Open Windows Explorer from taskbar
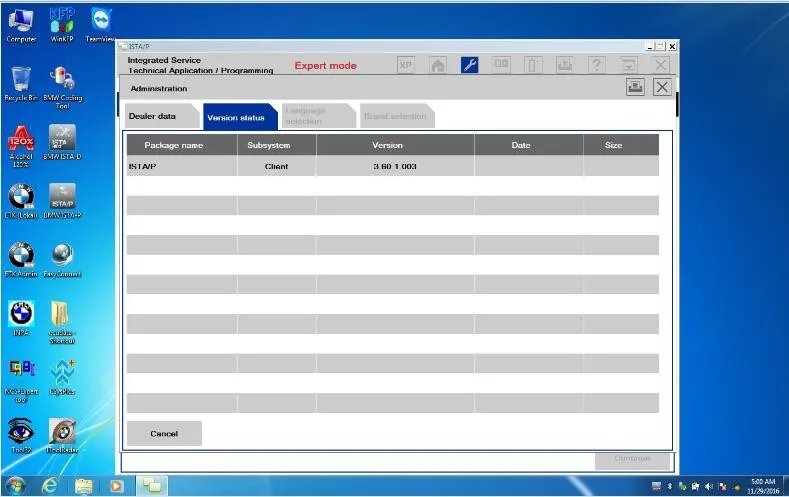The image size is (789, 497). pyautogui.click(x=84, y=486)
